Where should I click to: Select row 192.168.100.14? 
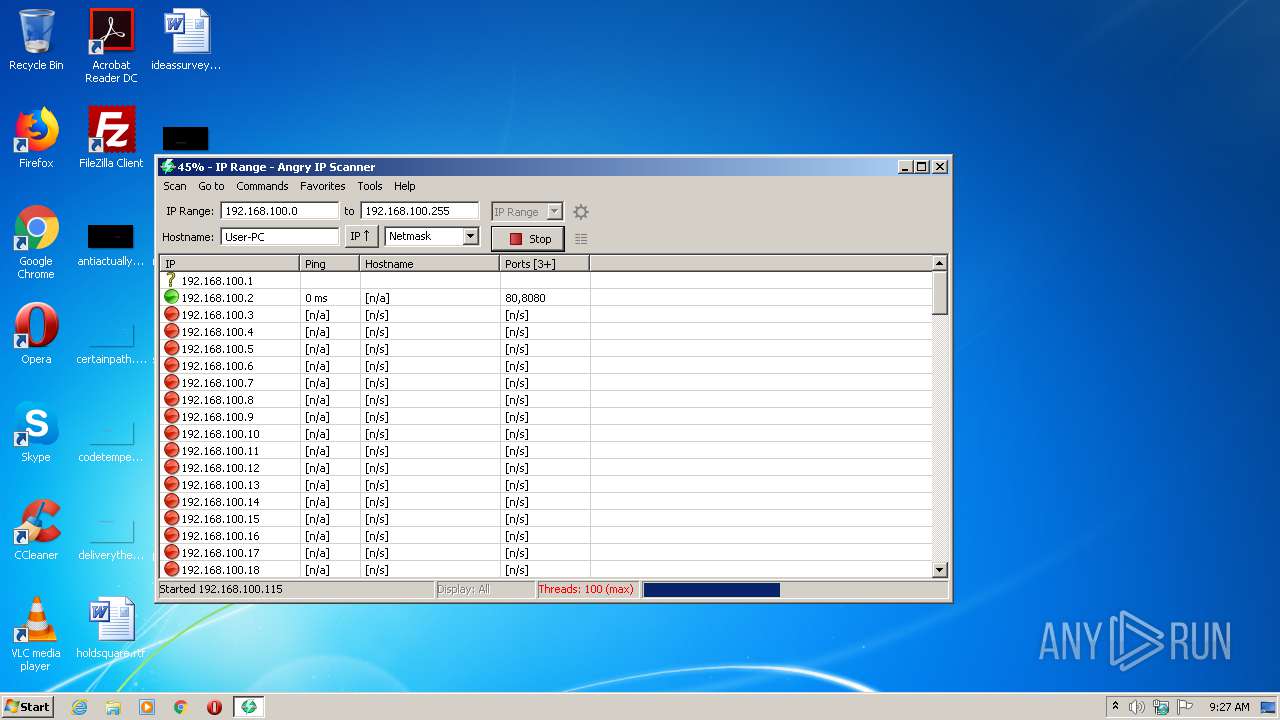click(546, 502)
